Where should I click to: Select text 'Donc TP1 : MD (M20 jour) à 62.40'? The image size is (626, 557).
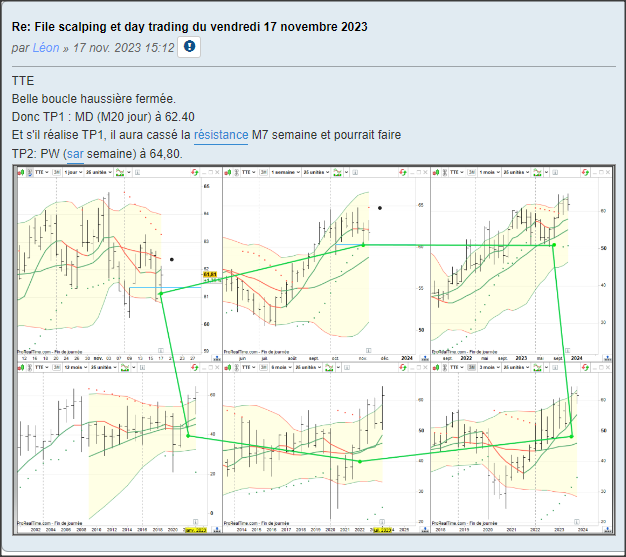click(x=103, y=117)
